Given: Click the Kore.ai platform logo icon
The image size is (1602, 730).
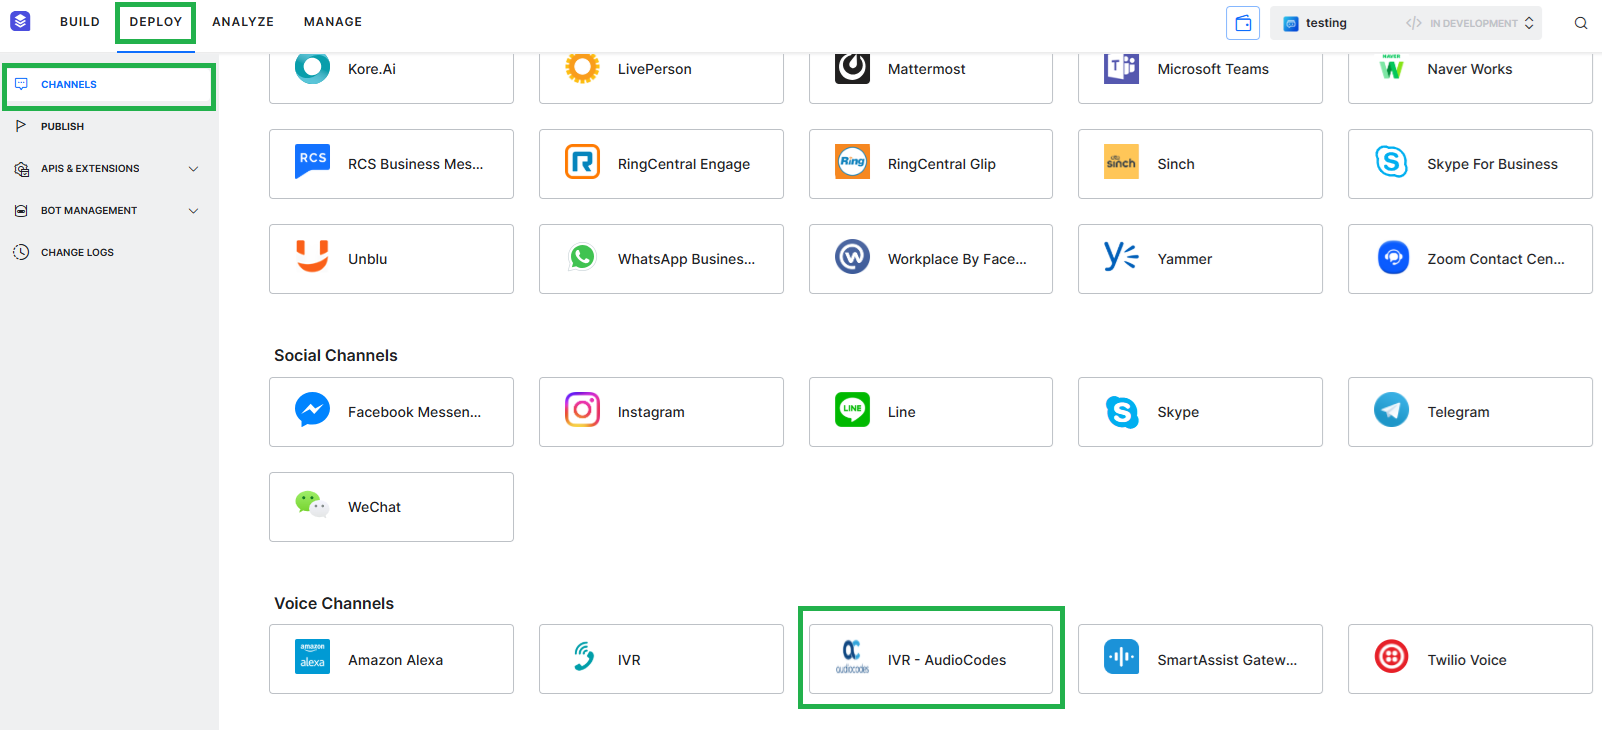Looking at the screenshot, I should pyautogui.click(x=20, y=21).
